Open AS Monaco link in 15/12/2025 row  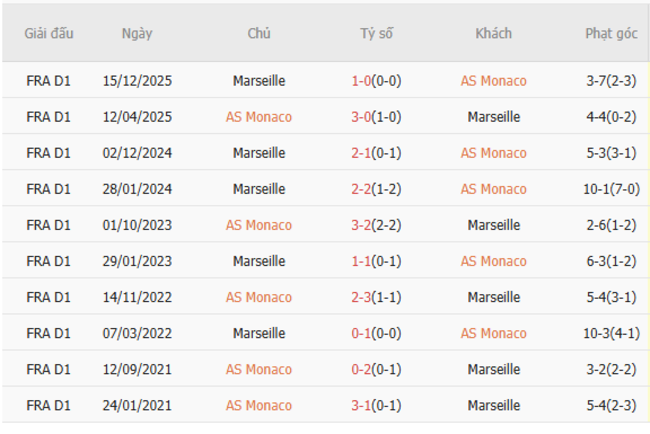[x=493, y=81]
